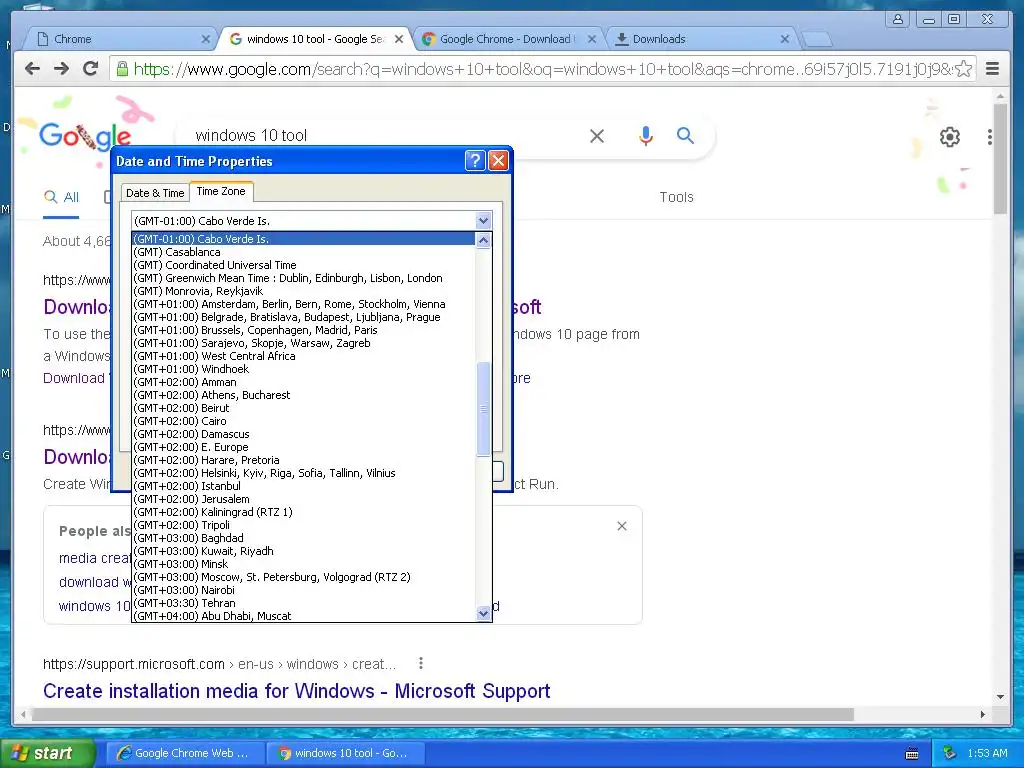Viewport: 1024px width, 768px height.
Task: Clear the search query with the X icon
Action: [597, 136]
